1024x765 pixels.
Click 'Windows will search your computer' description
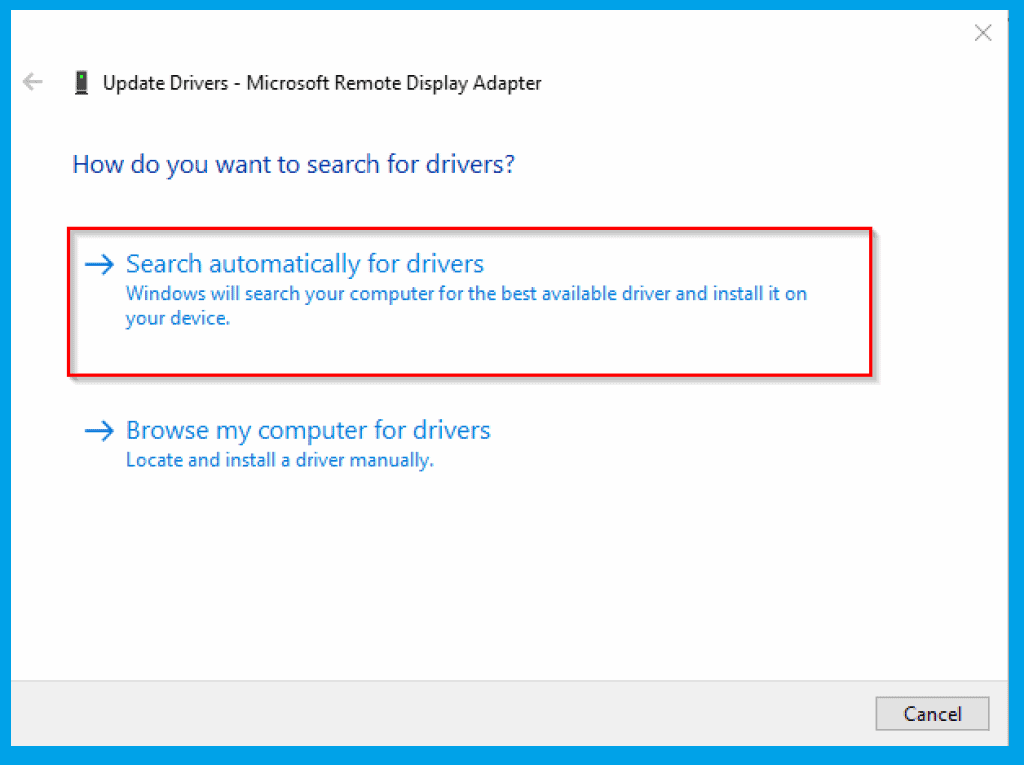pyautogui.click(x=466, y=306)
